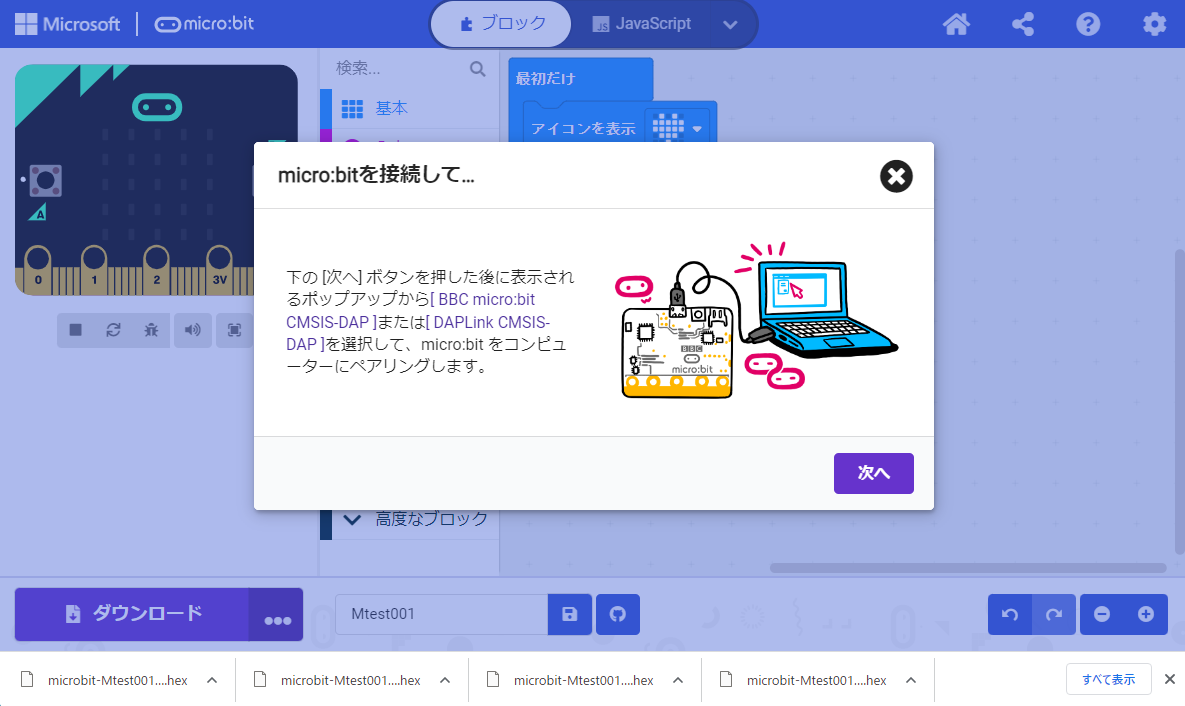Open third downloaded microbit-Mtest001 hex file
Image resolution: width=1185 pixels, height=706 pixels.
tap(583, 680)
